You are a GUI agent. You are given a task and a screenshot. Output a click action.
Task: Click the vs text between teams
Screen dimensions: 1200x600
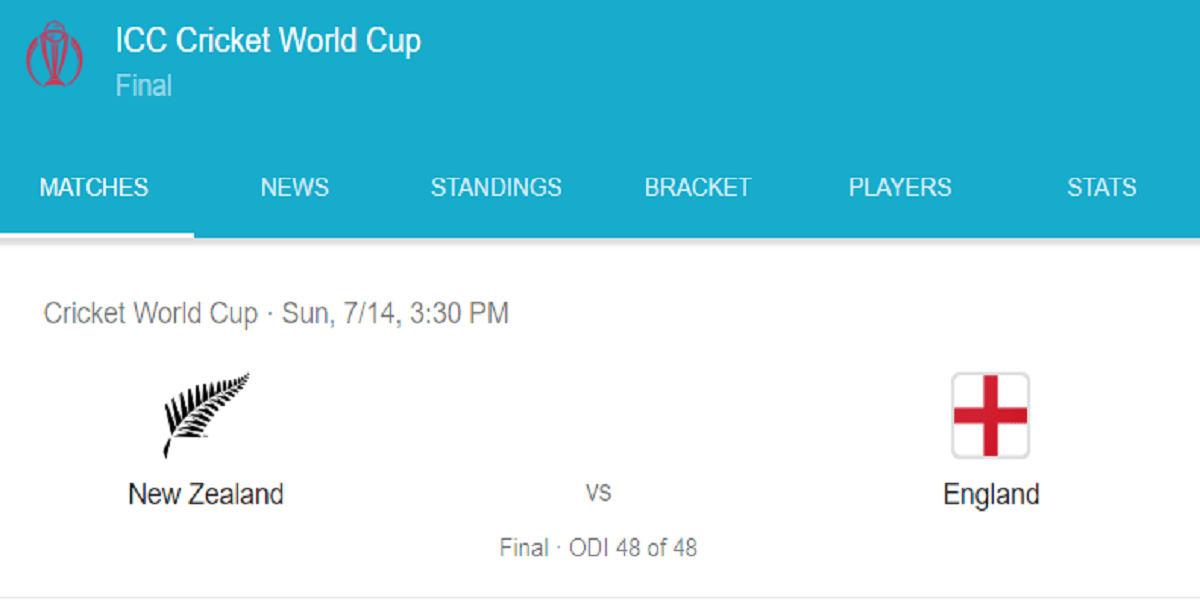[x=598, y=493]
